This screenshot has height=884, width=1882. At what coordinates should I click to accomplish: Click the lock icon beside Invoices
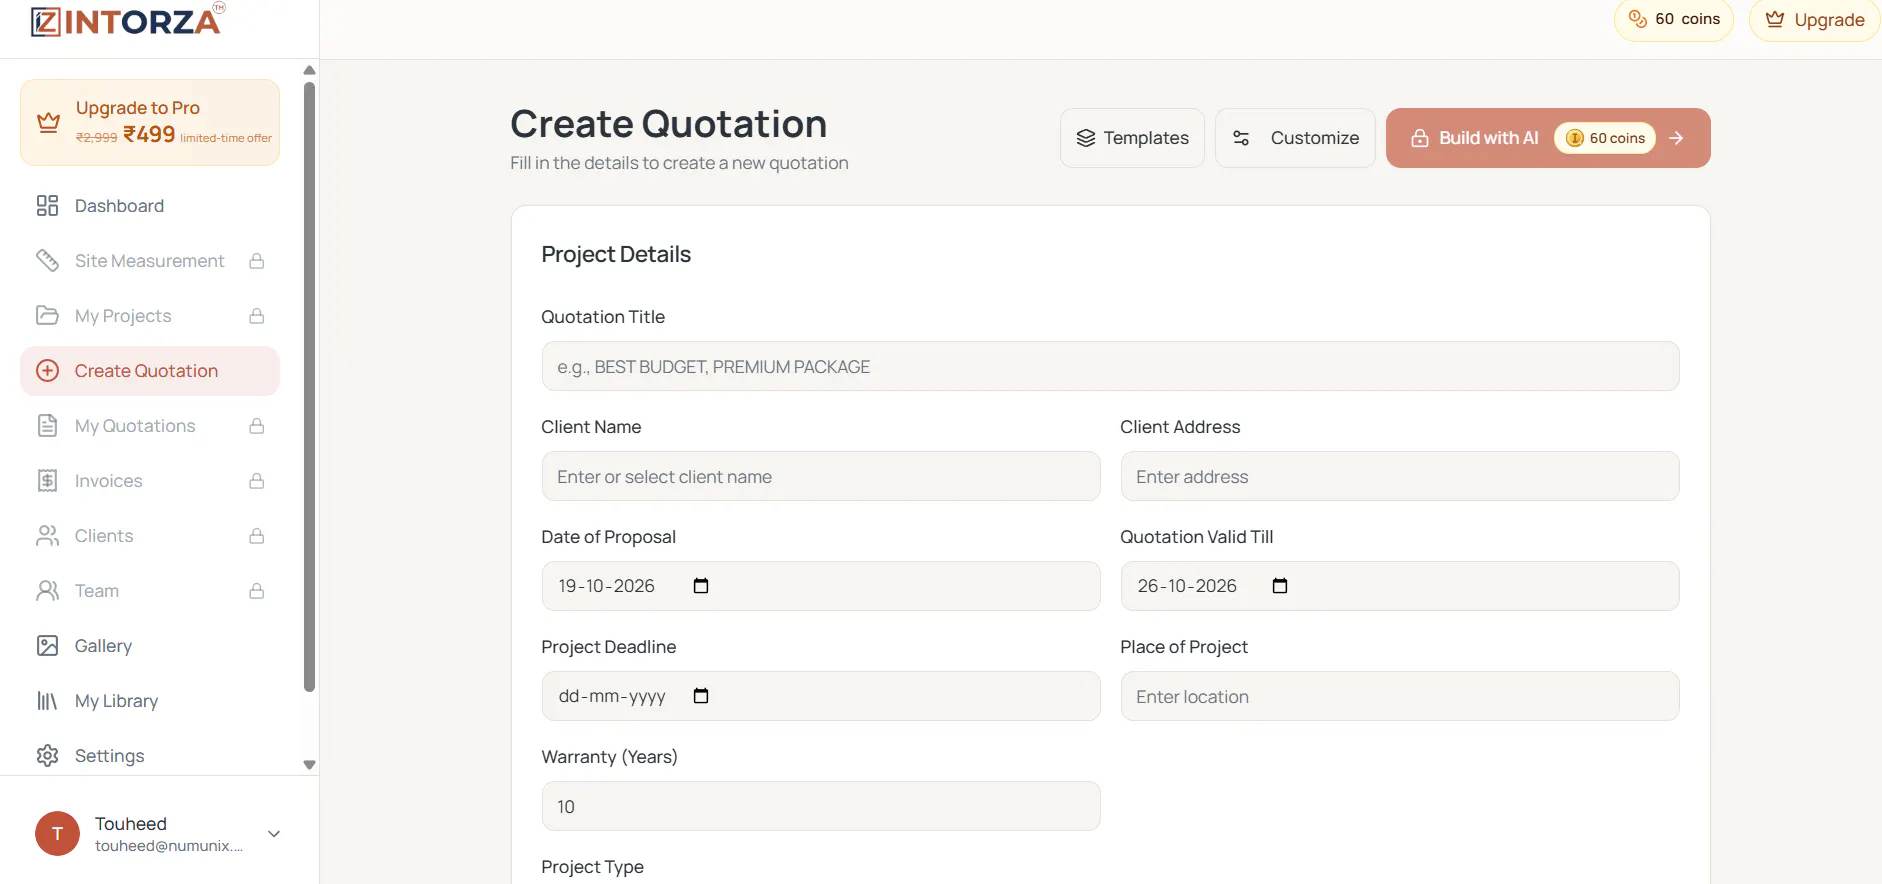coord(257,481)
